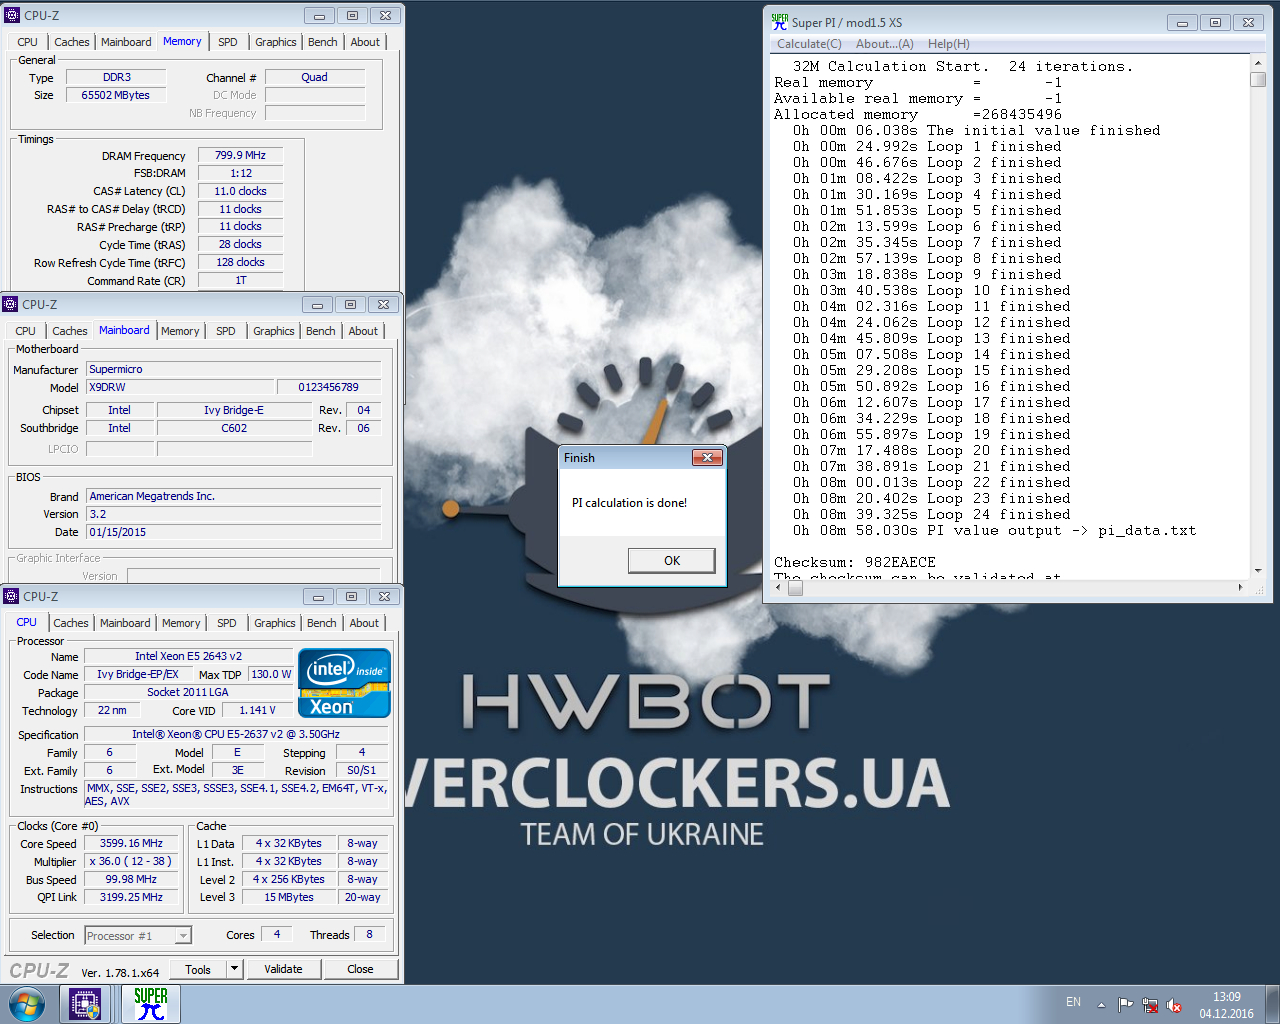Click the BIOS Date 01/15/2015 field
This screenshot has height=1024, width=1280.
click(233, 532)
